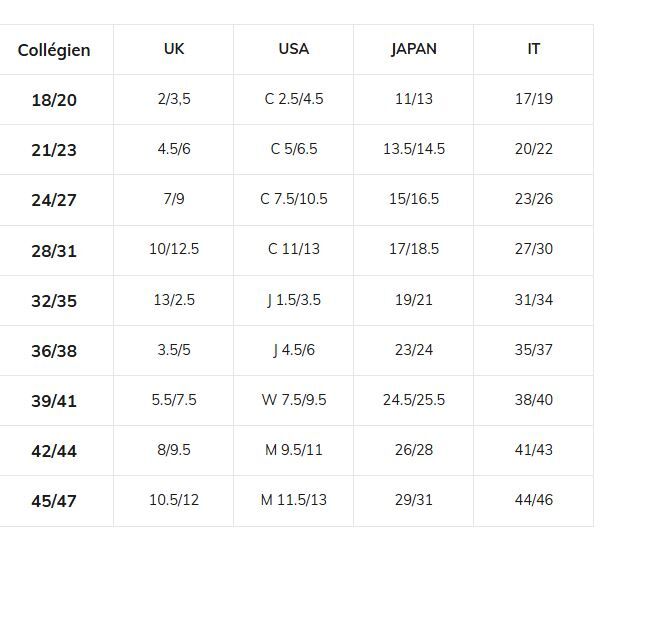Click the 28/31 size row label
Image resolution: width=647 pixels, height=636 pixels.
(54, 251)
